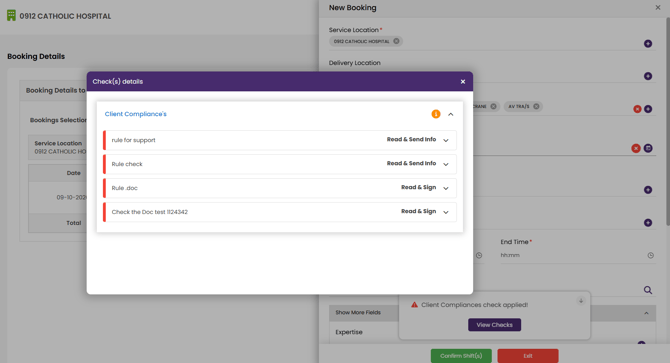670x363 pixels.
Task: Expand the 'Rule .doc' row chevron
Action: tap(446, 188)
